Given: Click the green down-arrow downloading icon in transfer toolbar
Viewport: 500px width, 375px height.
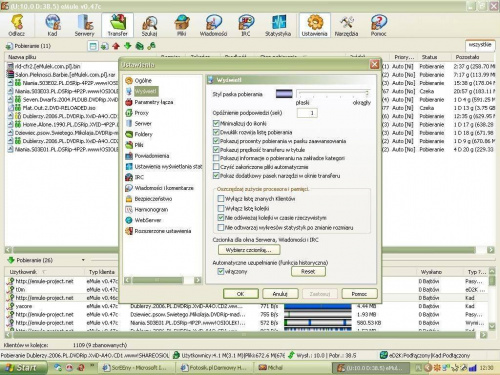Looking at the screenshot, I should point(128,46).
